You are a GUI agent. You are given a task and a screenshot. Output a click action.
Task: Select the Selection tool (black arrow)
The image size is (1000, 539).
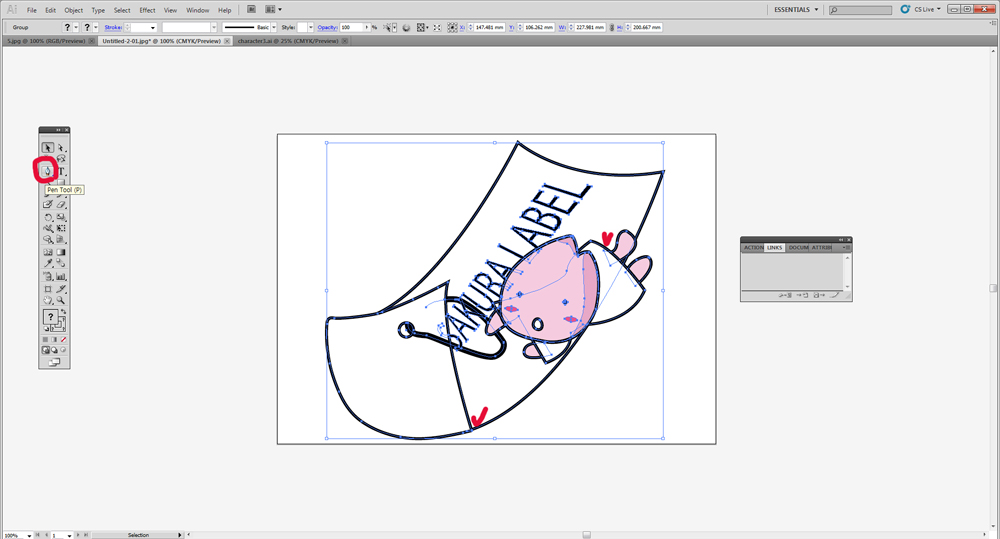tap(48, 147)
